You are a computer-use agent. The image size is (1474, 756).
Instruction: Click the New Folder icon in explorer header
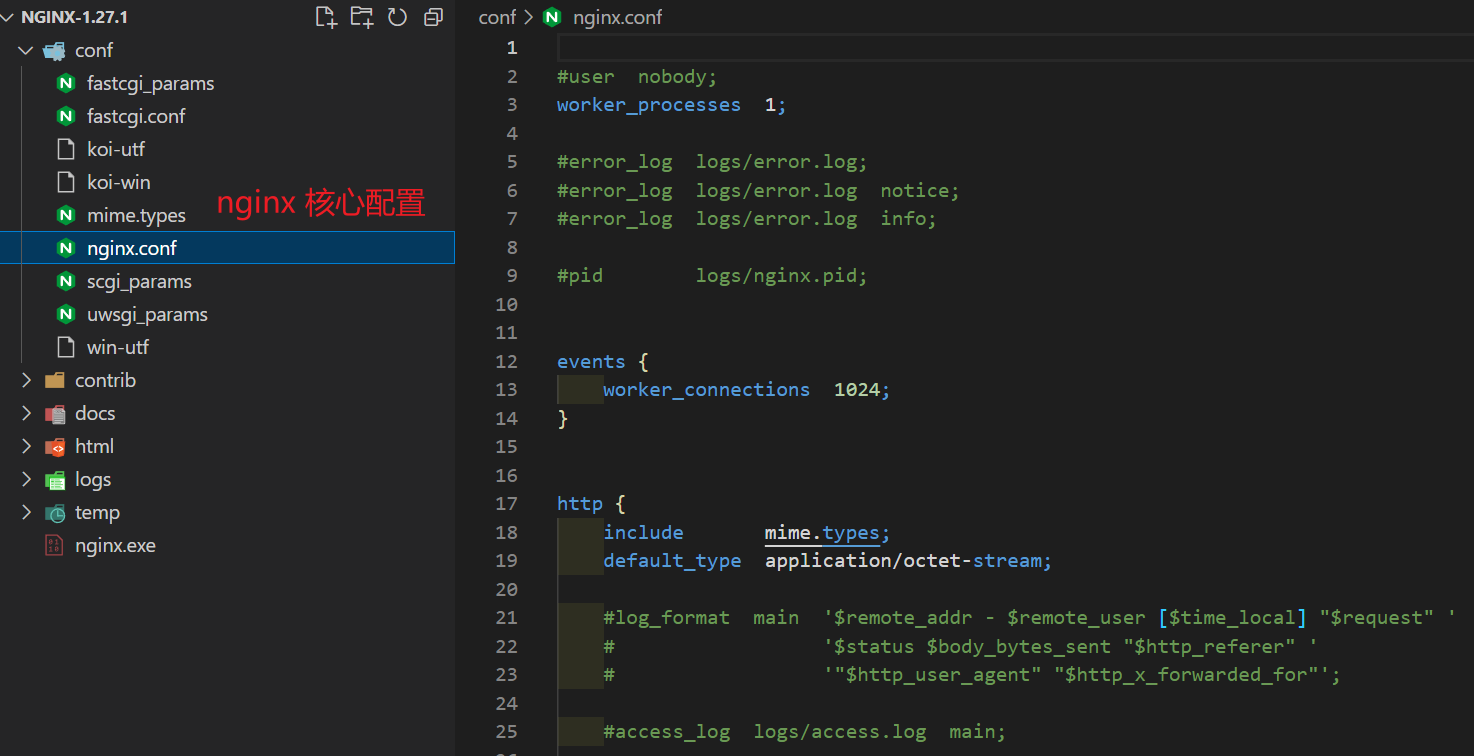361,17
